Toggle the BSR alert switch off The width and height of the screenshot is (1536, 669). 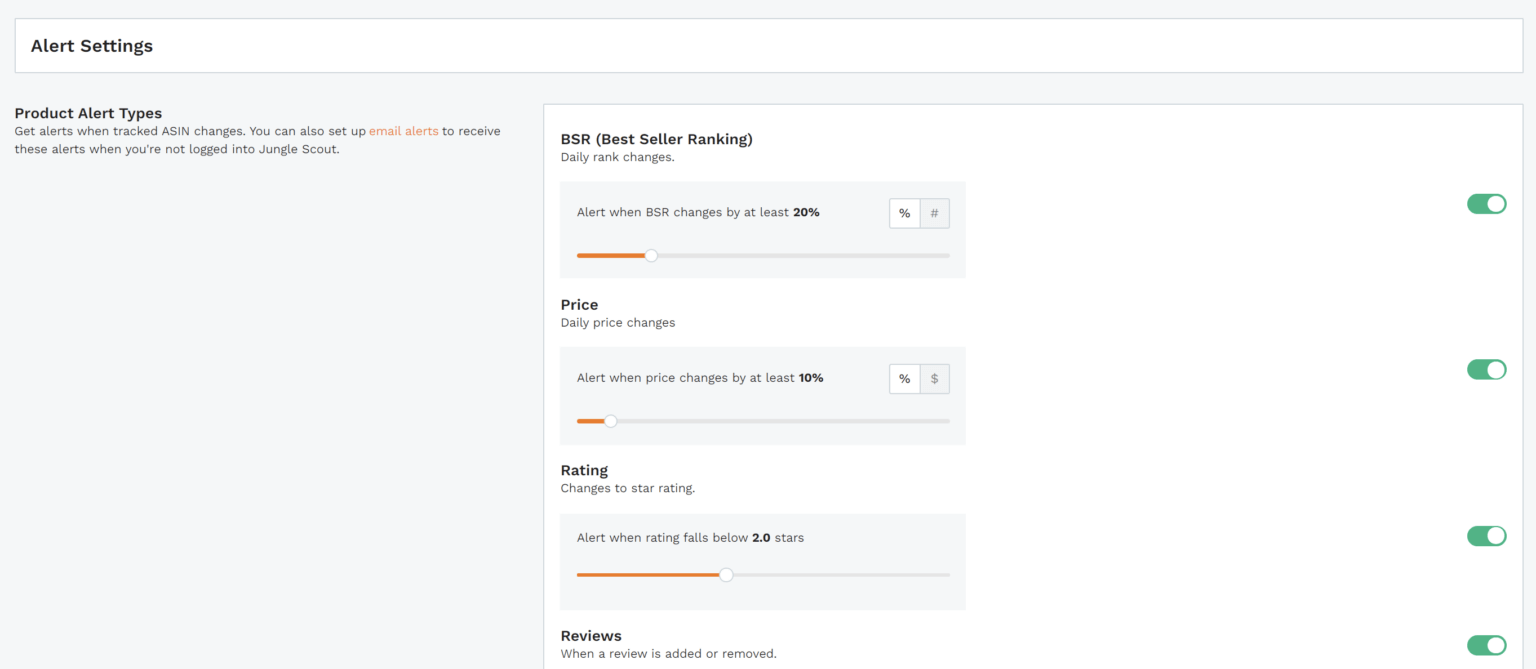point(1486,204)
